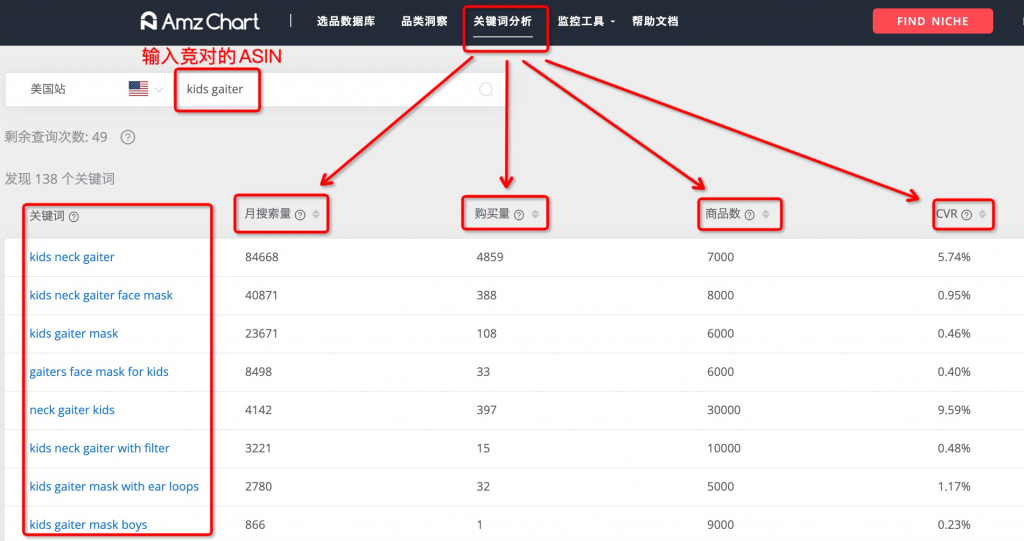This screenshot has width=1024, height=541.
Task: Open keyword neck gaiter kids
Action: [72, 410]
